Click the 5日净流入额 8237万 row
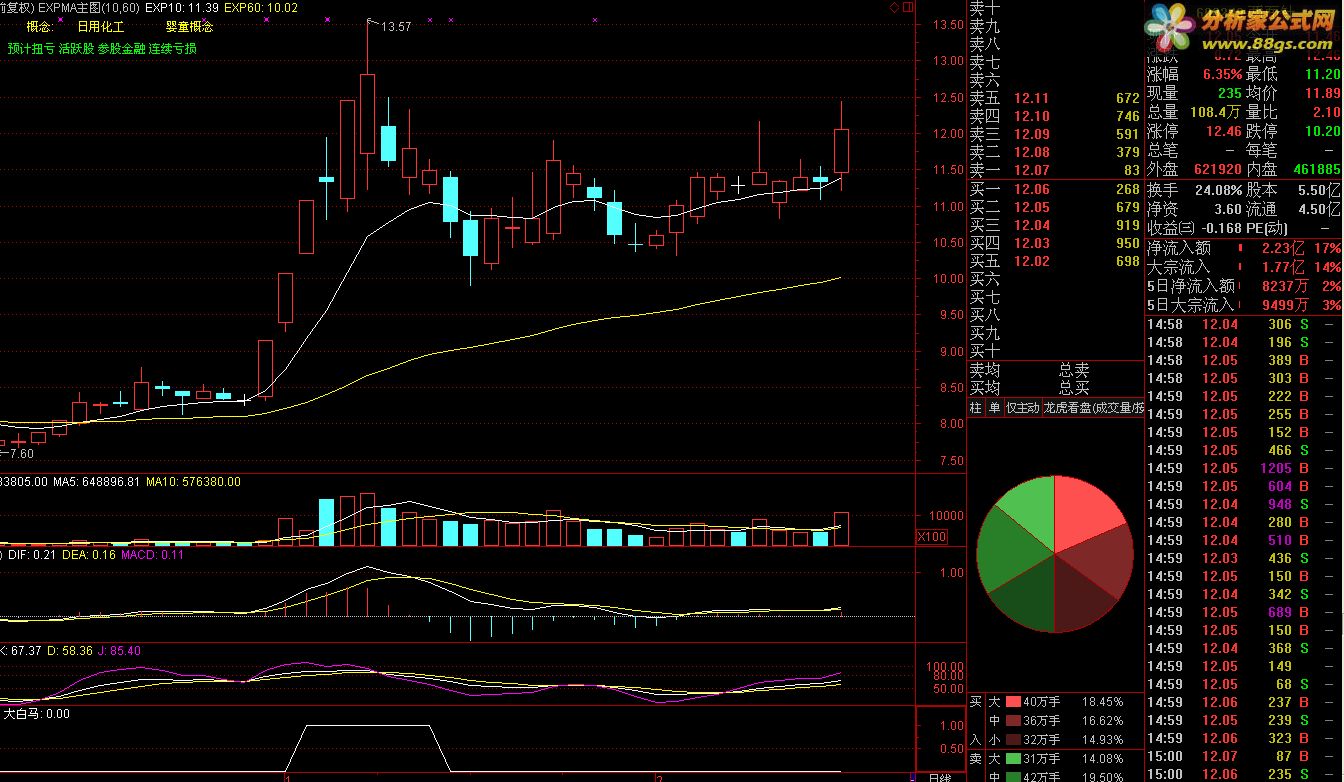Screen dimensions: 1344x782 coord(1243,286)
